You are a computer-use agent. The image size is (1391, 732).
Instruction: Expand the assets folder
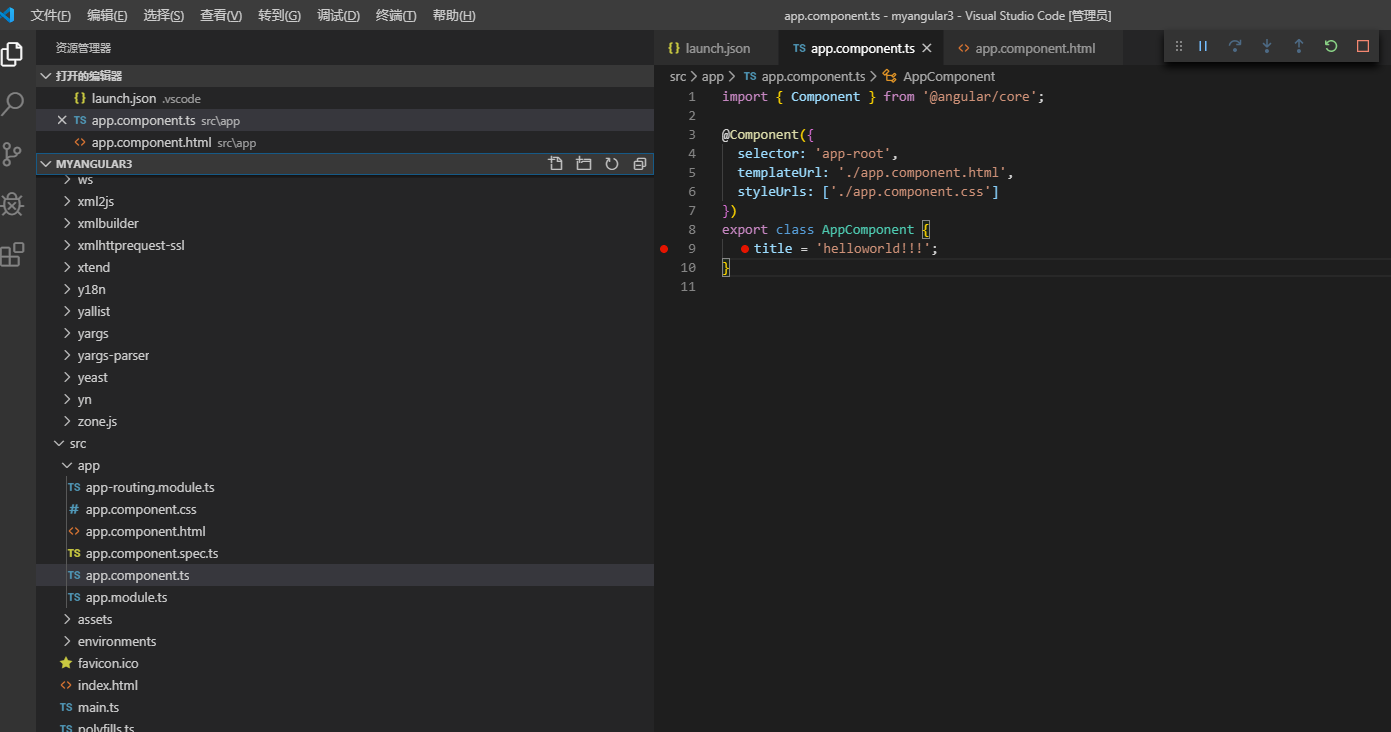coord(345,620)
